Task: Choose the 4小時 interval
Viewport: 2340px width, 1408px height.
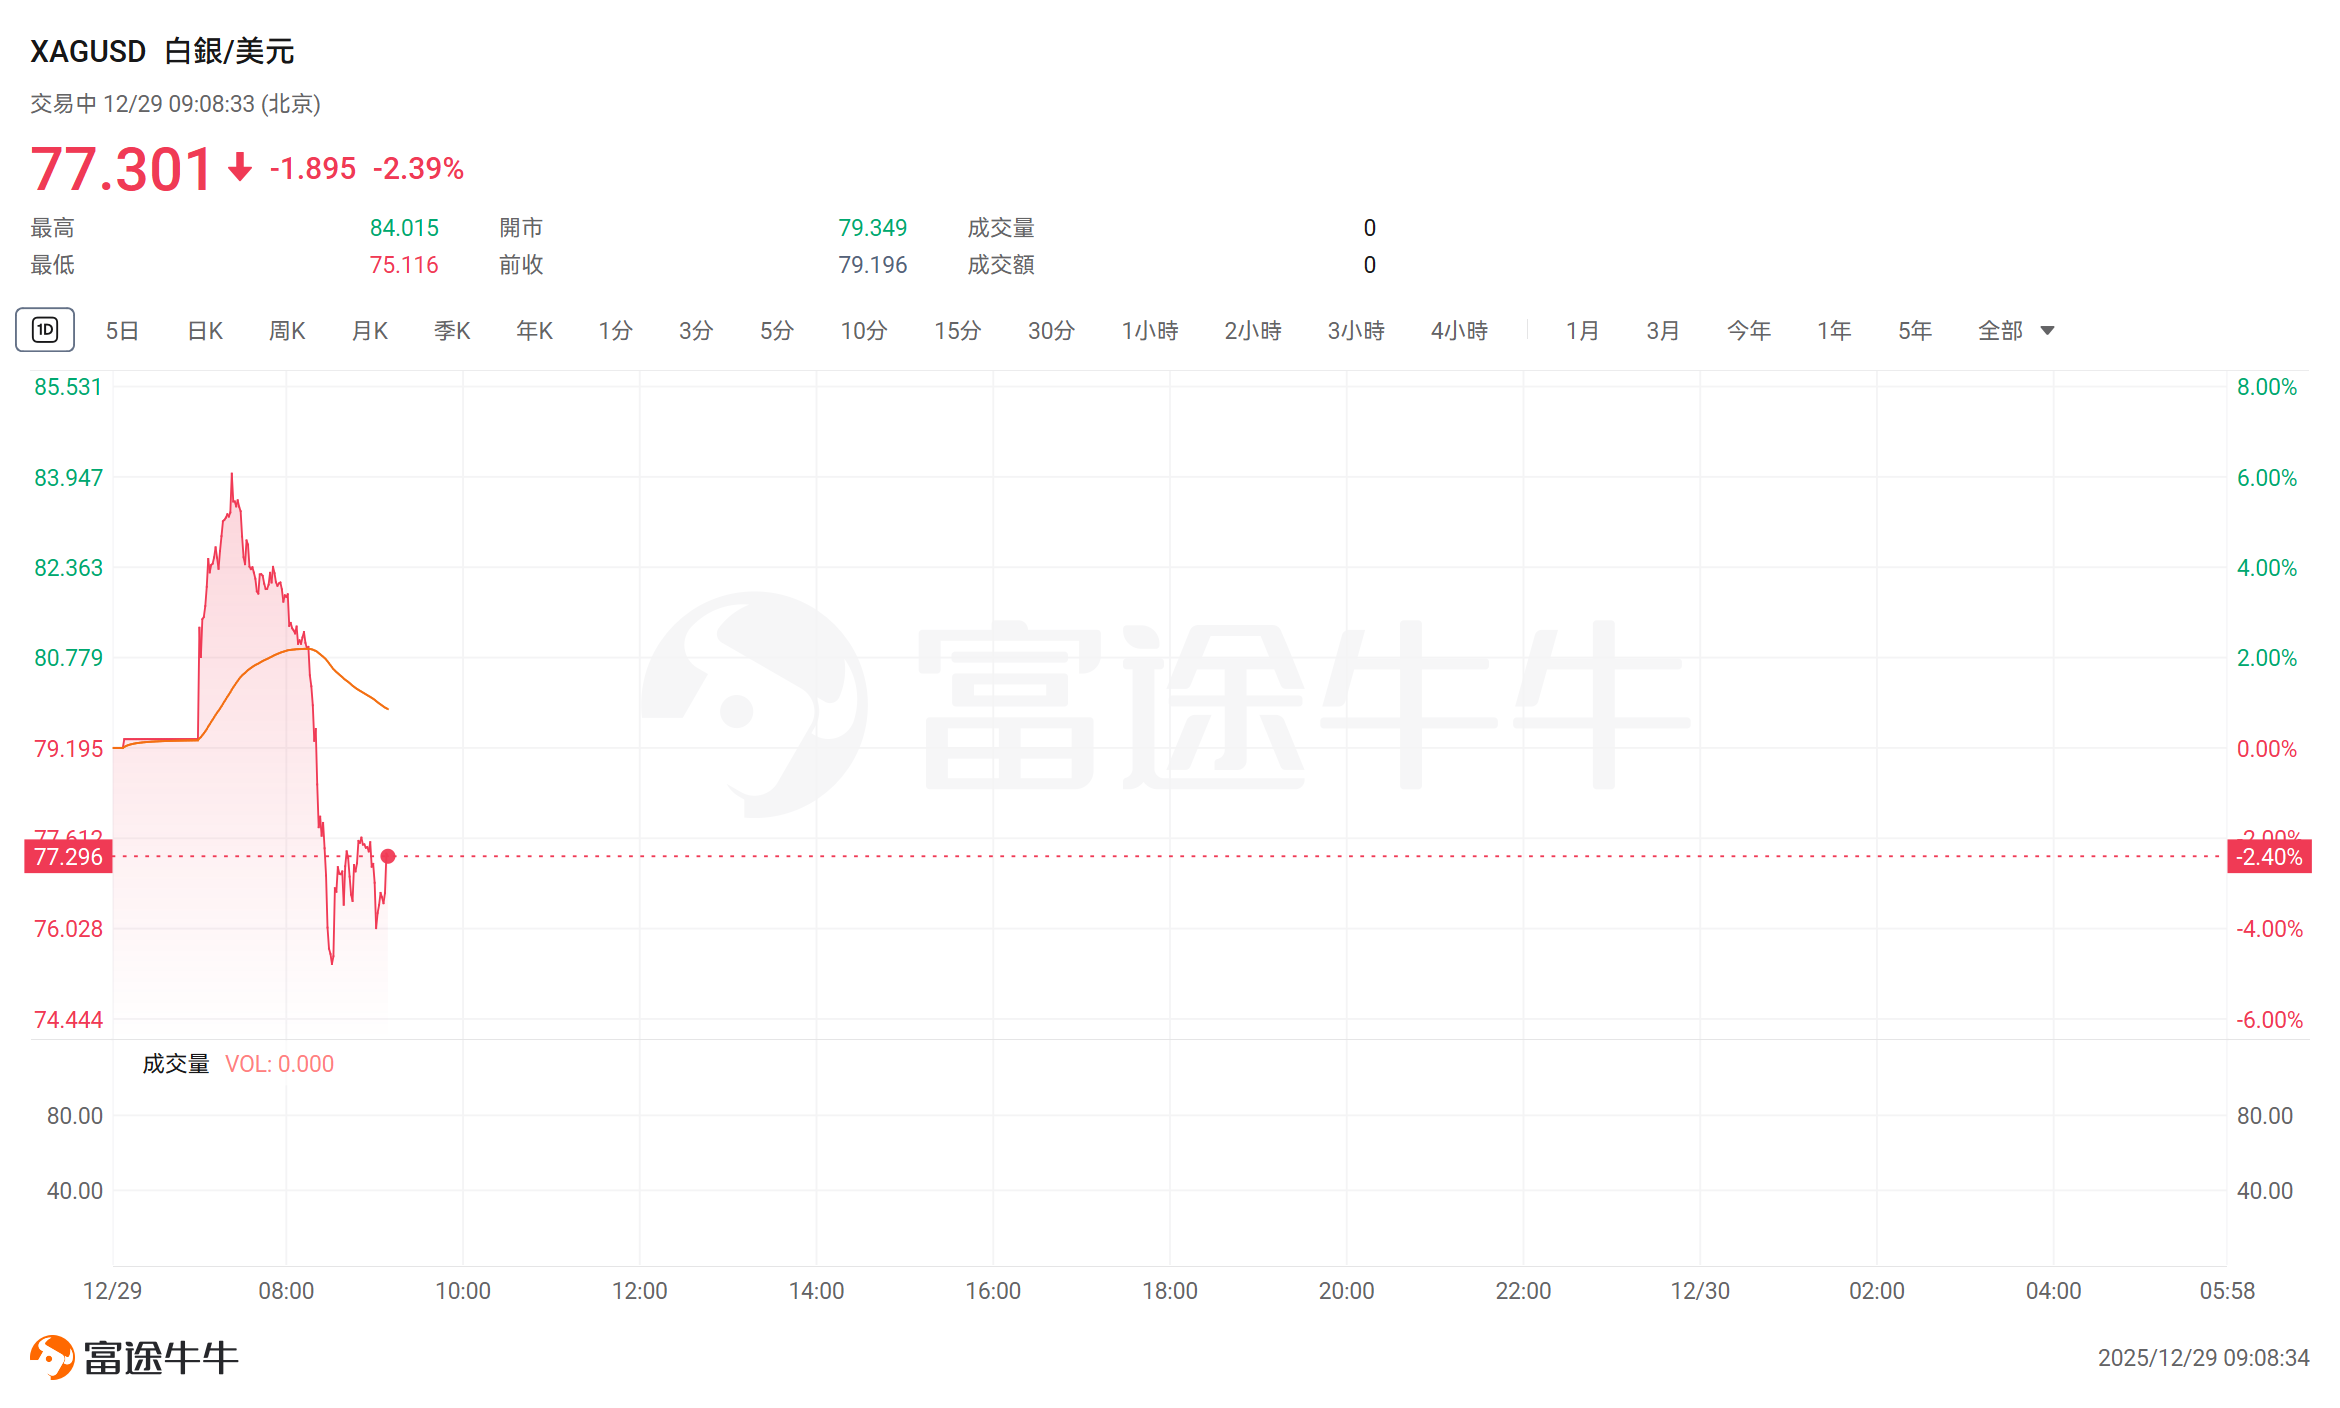Action: pos(1459,330)
